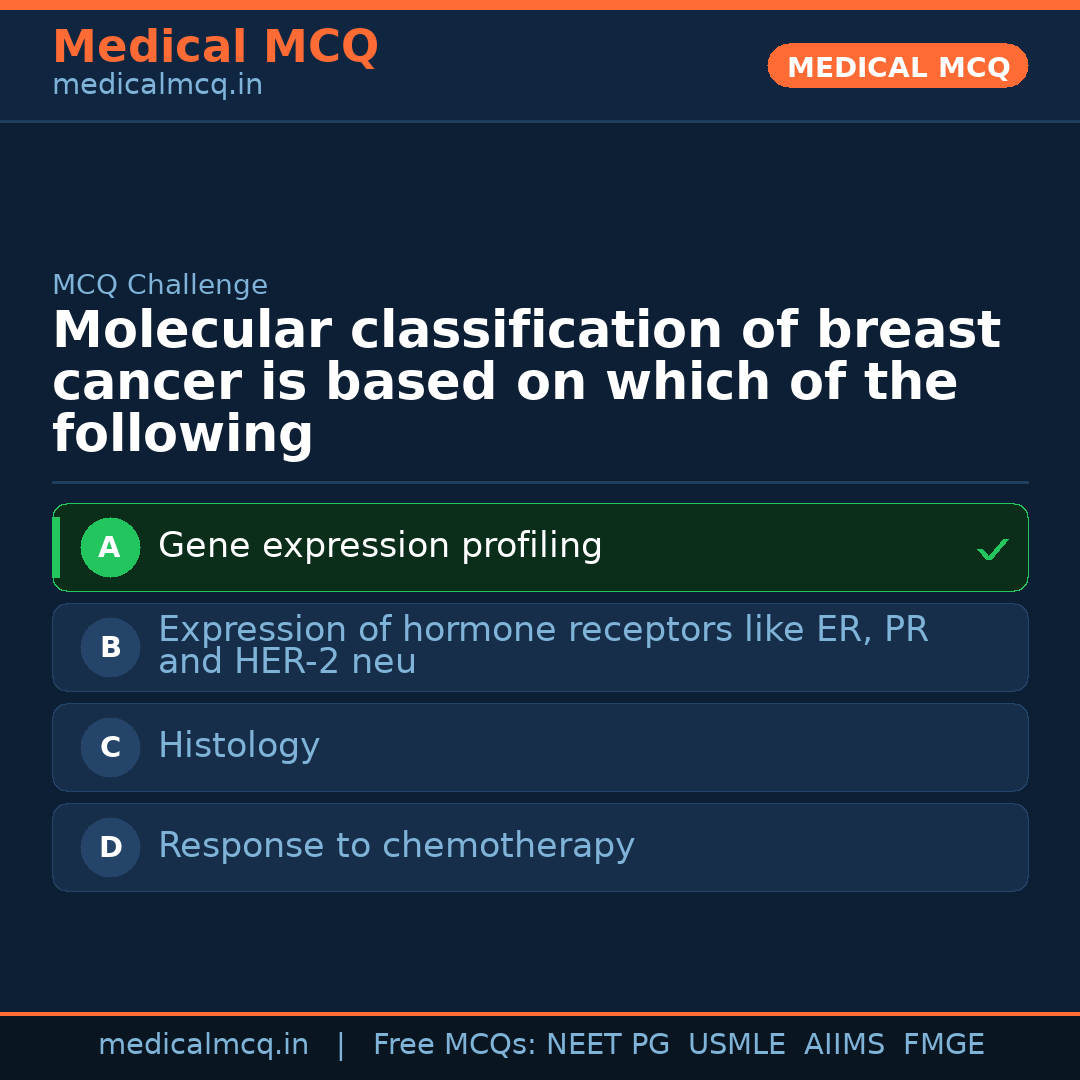Image resolution: width=1080 pixels, height=1080 pixels.
Task: Click the C option circle badge
Action: [x=110, y=747]
